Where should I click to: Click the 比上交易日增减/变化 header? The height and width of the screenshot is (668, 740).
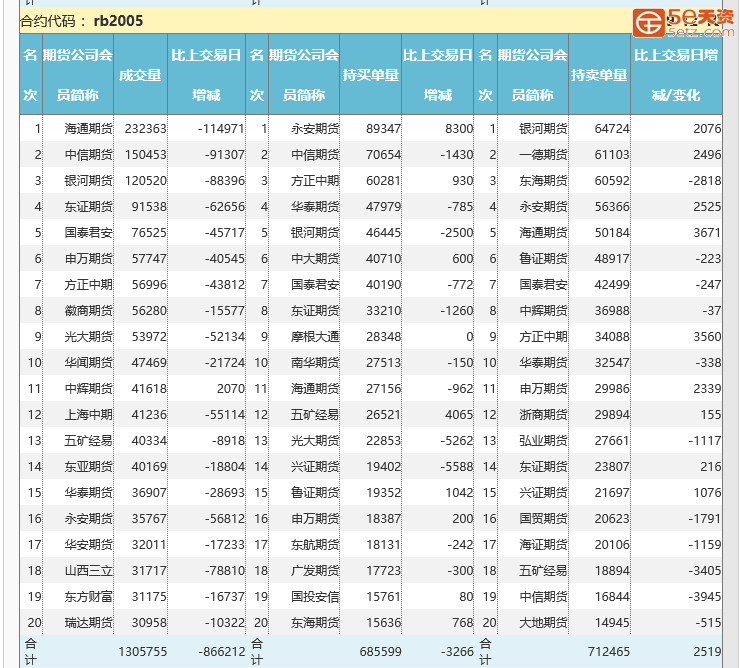[x=676, y=75]
